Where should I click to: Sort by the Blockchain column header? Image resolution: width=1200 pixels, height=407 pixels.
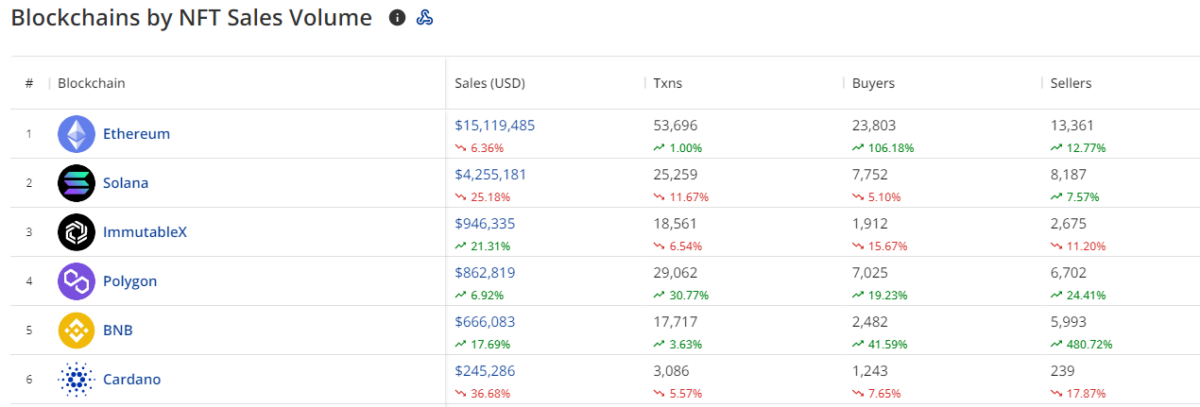pos(92,83)
